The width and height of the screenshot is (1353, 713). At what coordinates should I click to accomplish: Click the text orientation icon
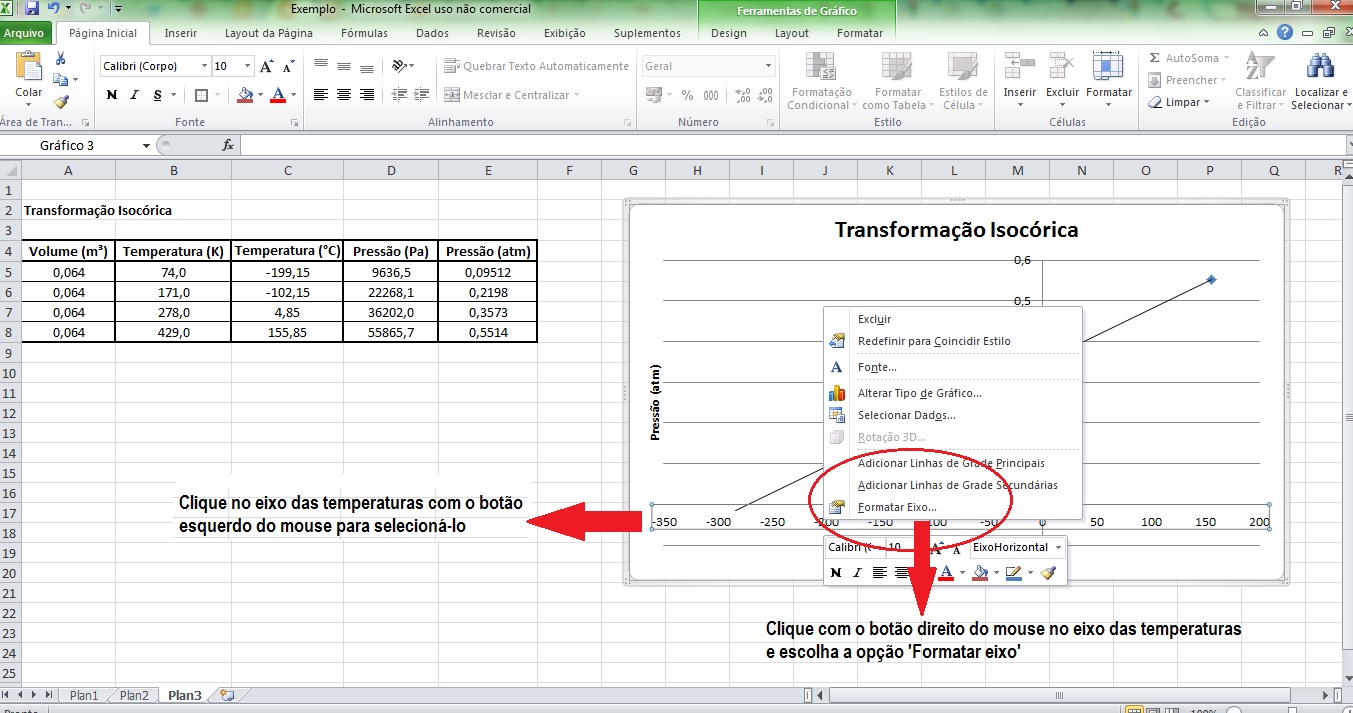pos(401,66)
